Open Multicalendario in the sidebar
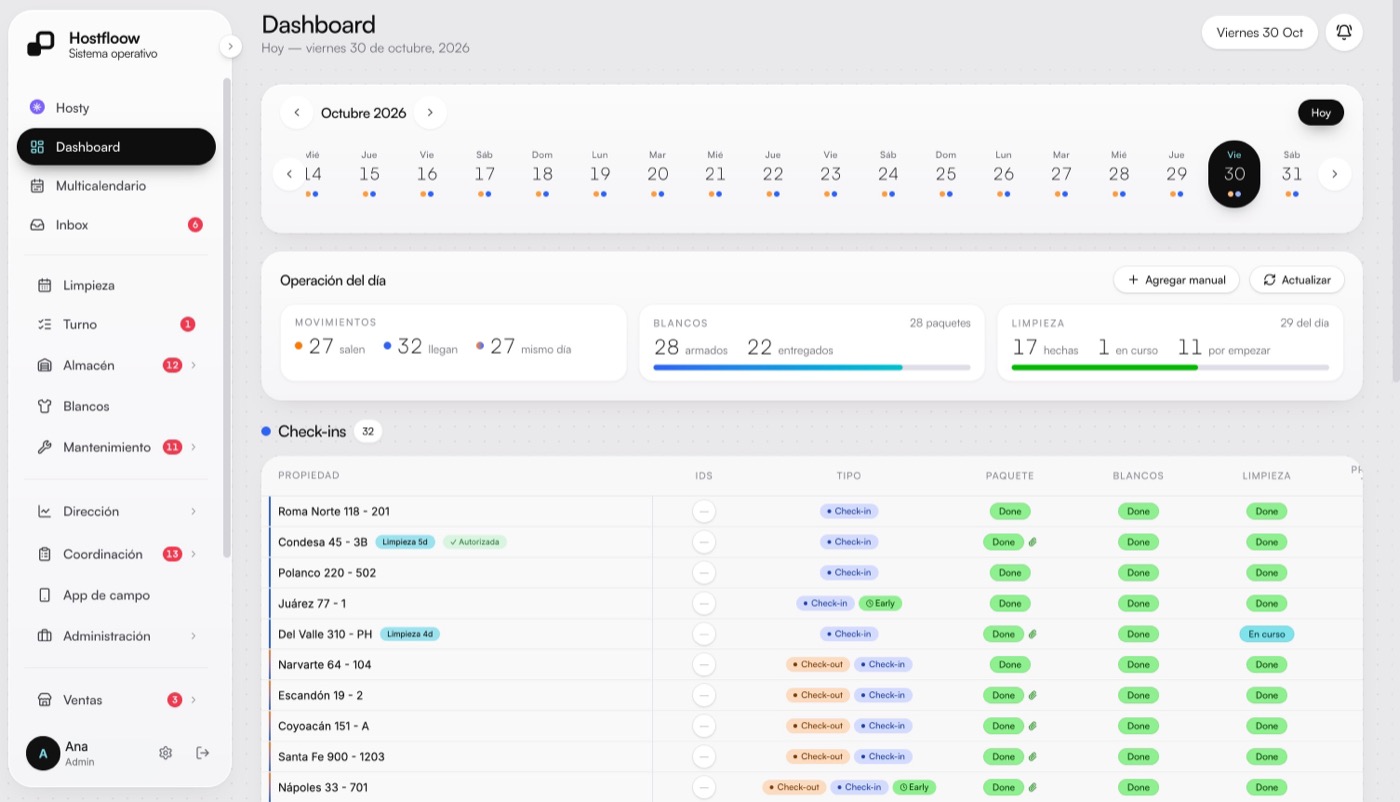Viewport: 1400px width, 802px height. (116, 186)
